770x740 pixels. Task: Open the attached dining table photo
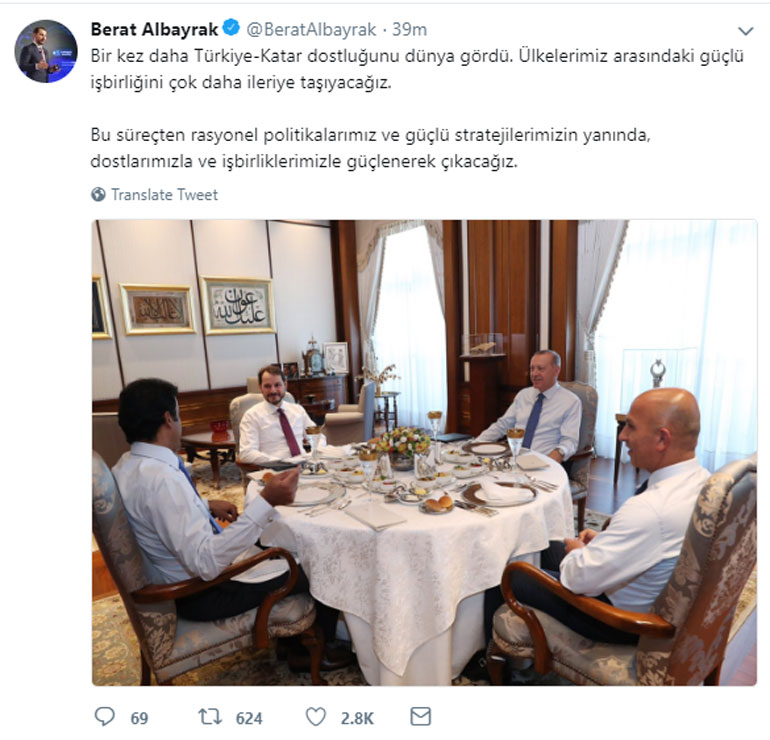[x=424, y=452]
